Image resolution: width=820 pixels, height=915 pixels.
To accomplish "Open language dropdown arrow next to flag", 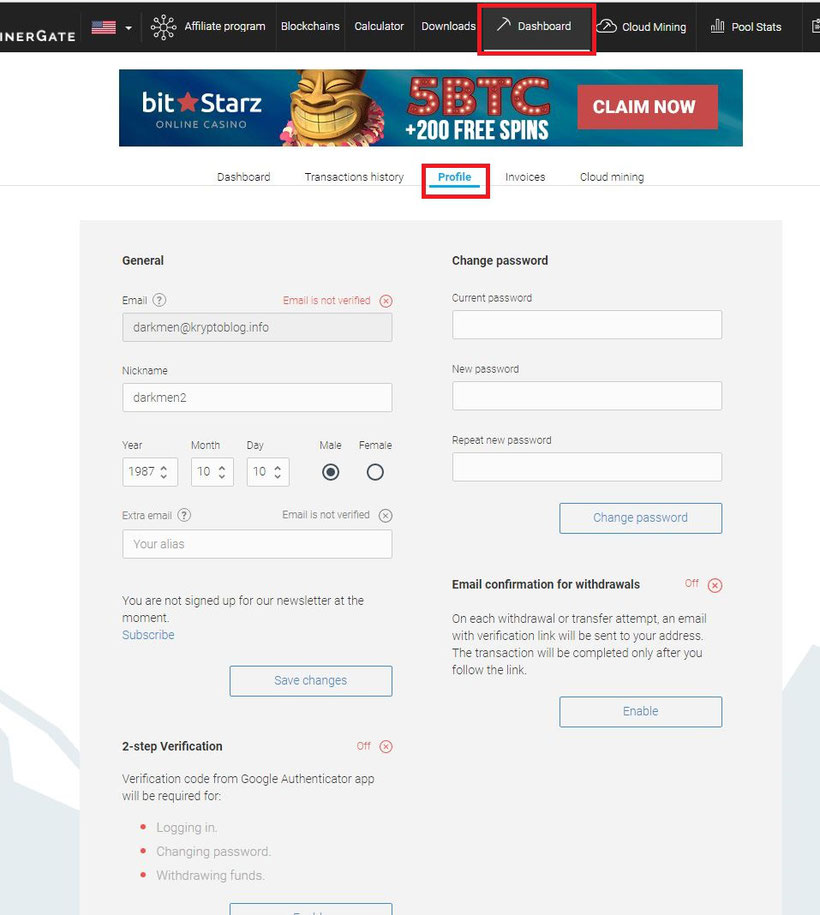I will pyautogui.click(x=128, y=27).
